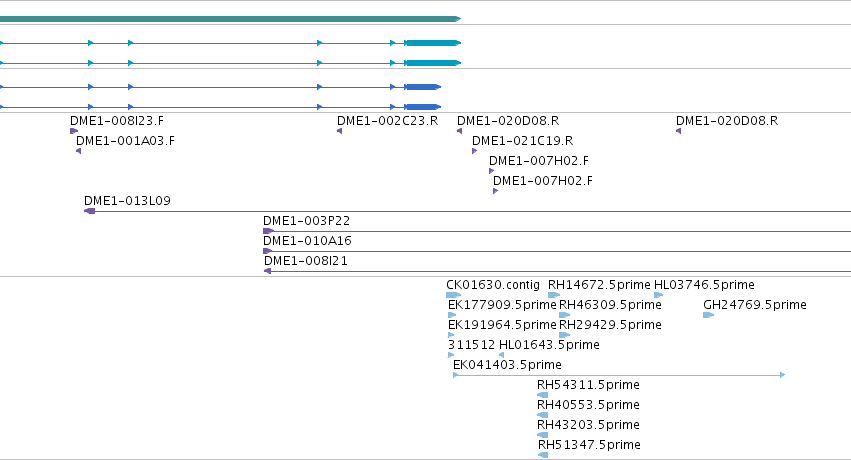Click the RH40553.5prime arrow glyph
This screenshot has width=851, height=460.
[x=542, y=415]
